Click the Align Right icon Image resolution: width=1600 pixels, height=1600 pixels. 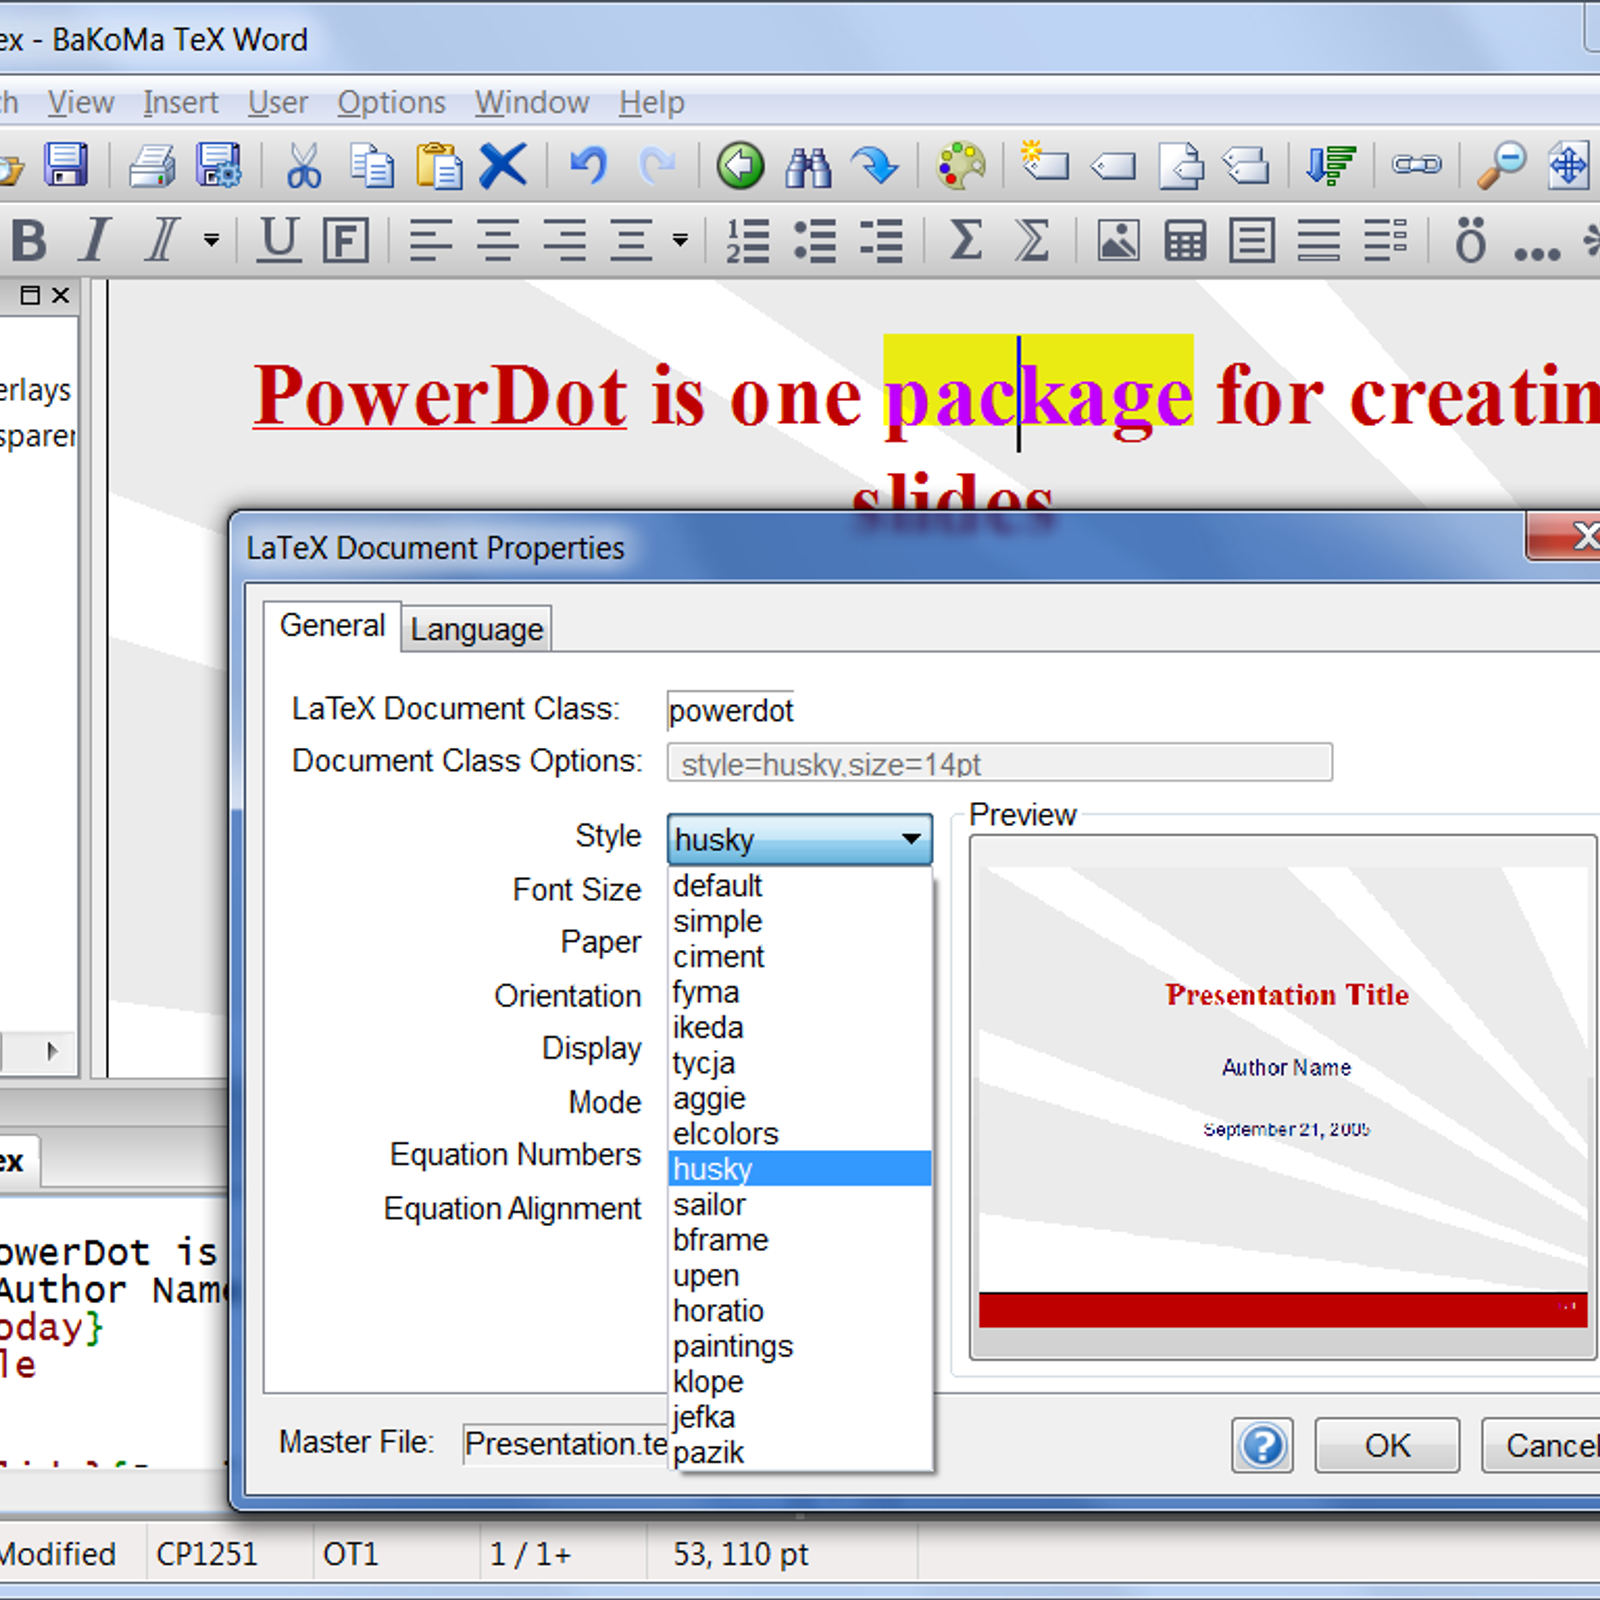(x=565, y=241)
